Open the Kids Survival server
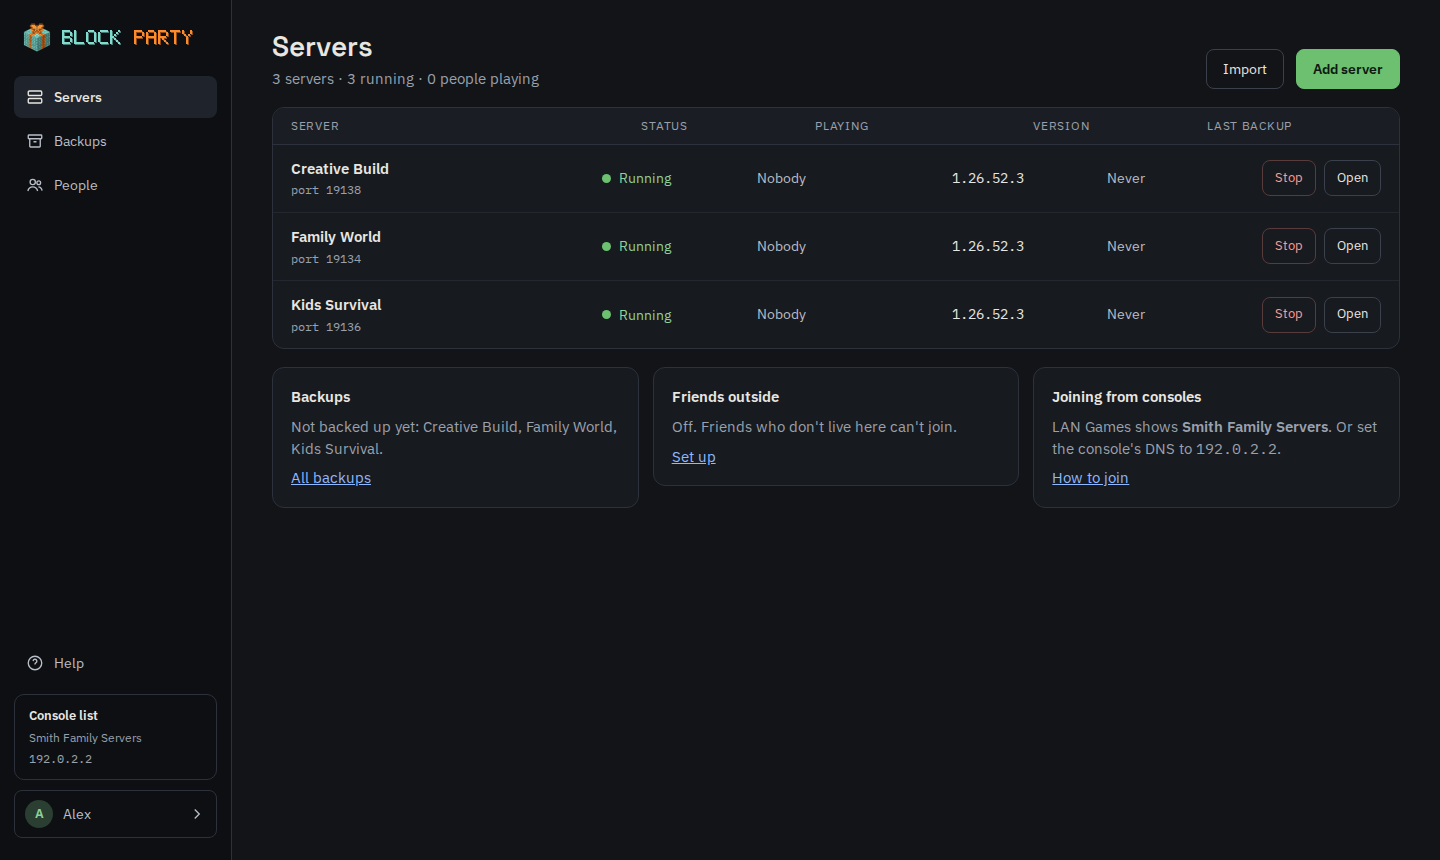This screenshot has height=860, width=1440. coord(1352,314)
